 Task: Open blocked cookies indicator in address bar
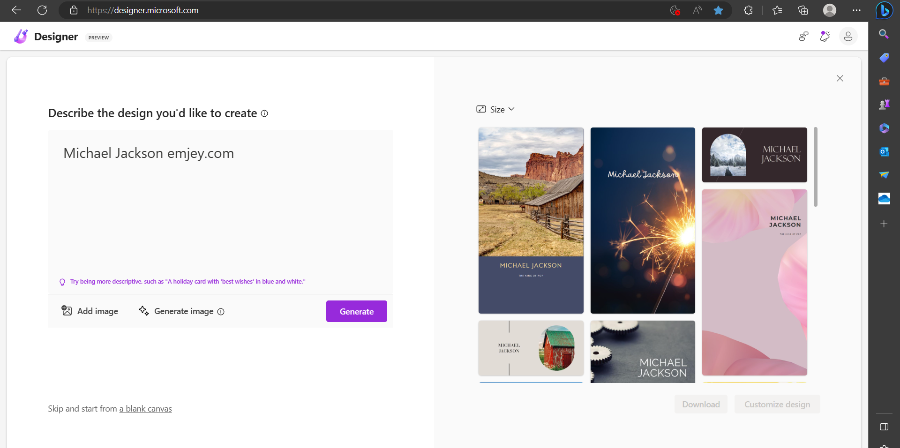click(x=675, y=10)
